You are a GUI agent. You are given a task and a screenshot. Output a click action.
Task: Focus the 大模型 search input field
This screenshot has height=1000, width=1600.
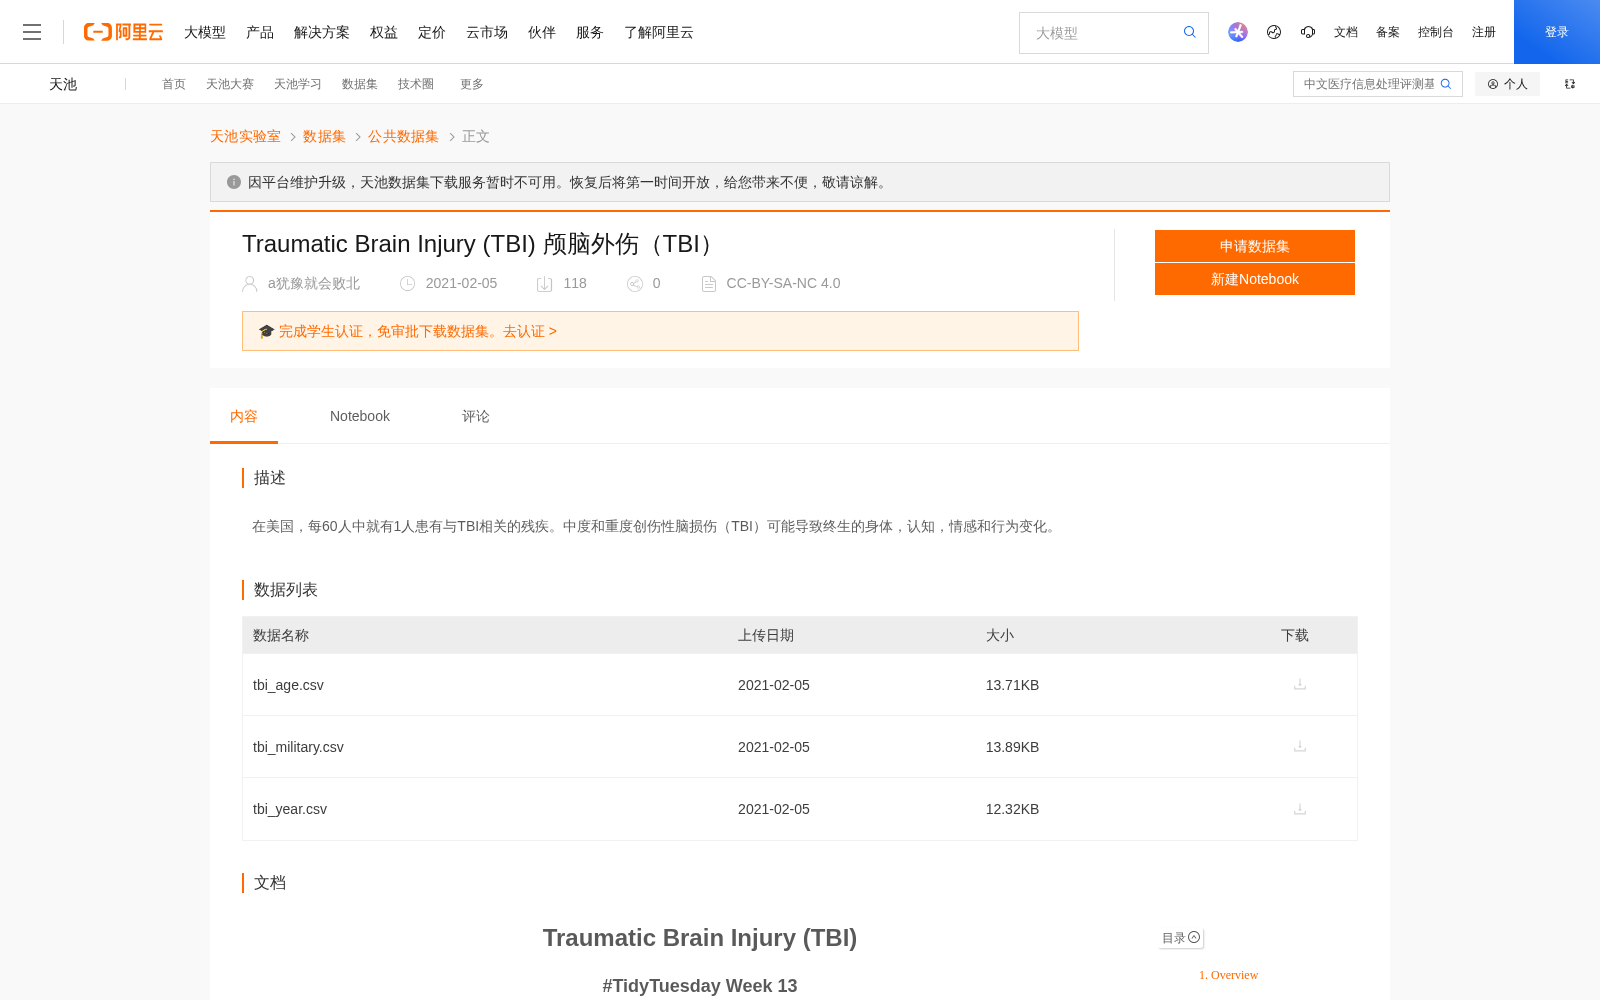point(1105,33)
